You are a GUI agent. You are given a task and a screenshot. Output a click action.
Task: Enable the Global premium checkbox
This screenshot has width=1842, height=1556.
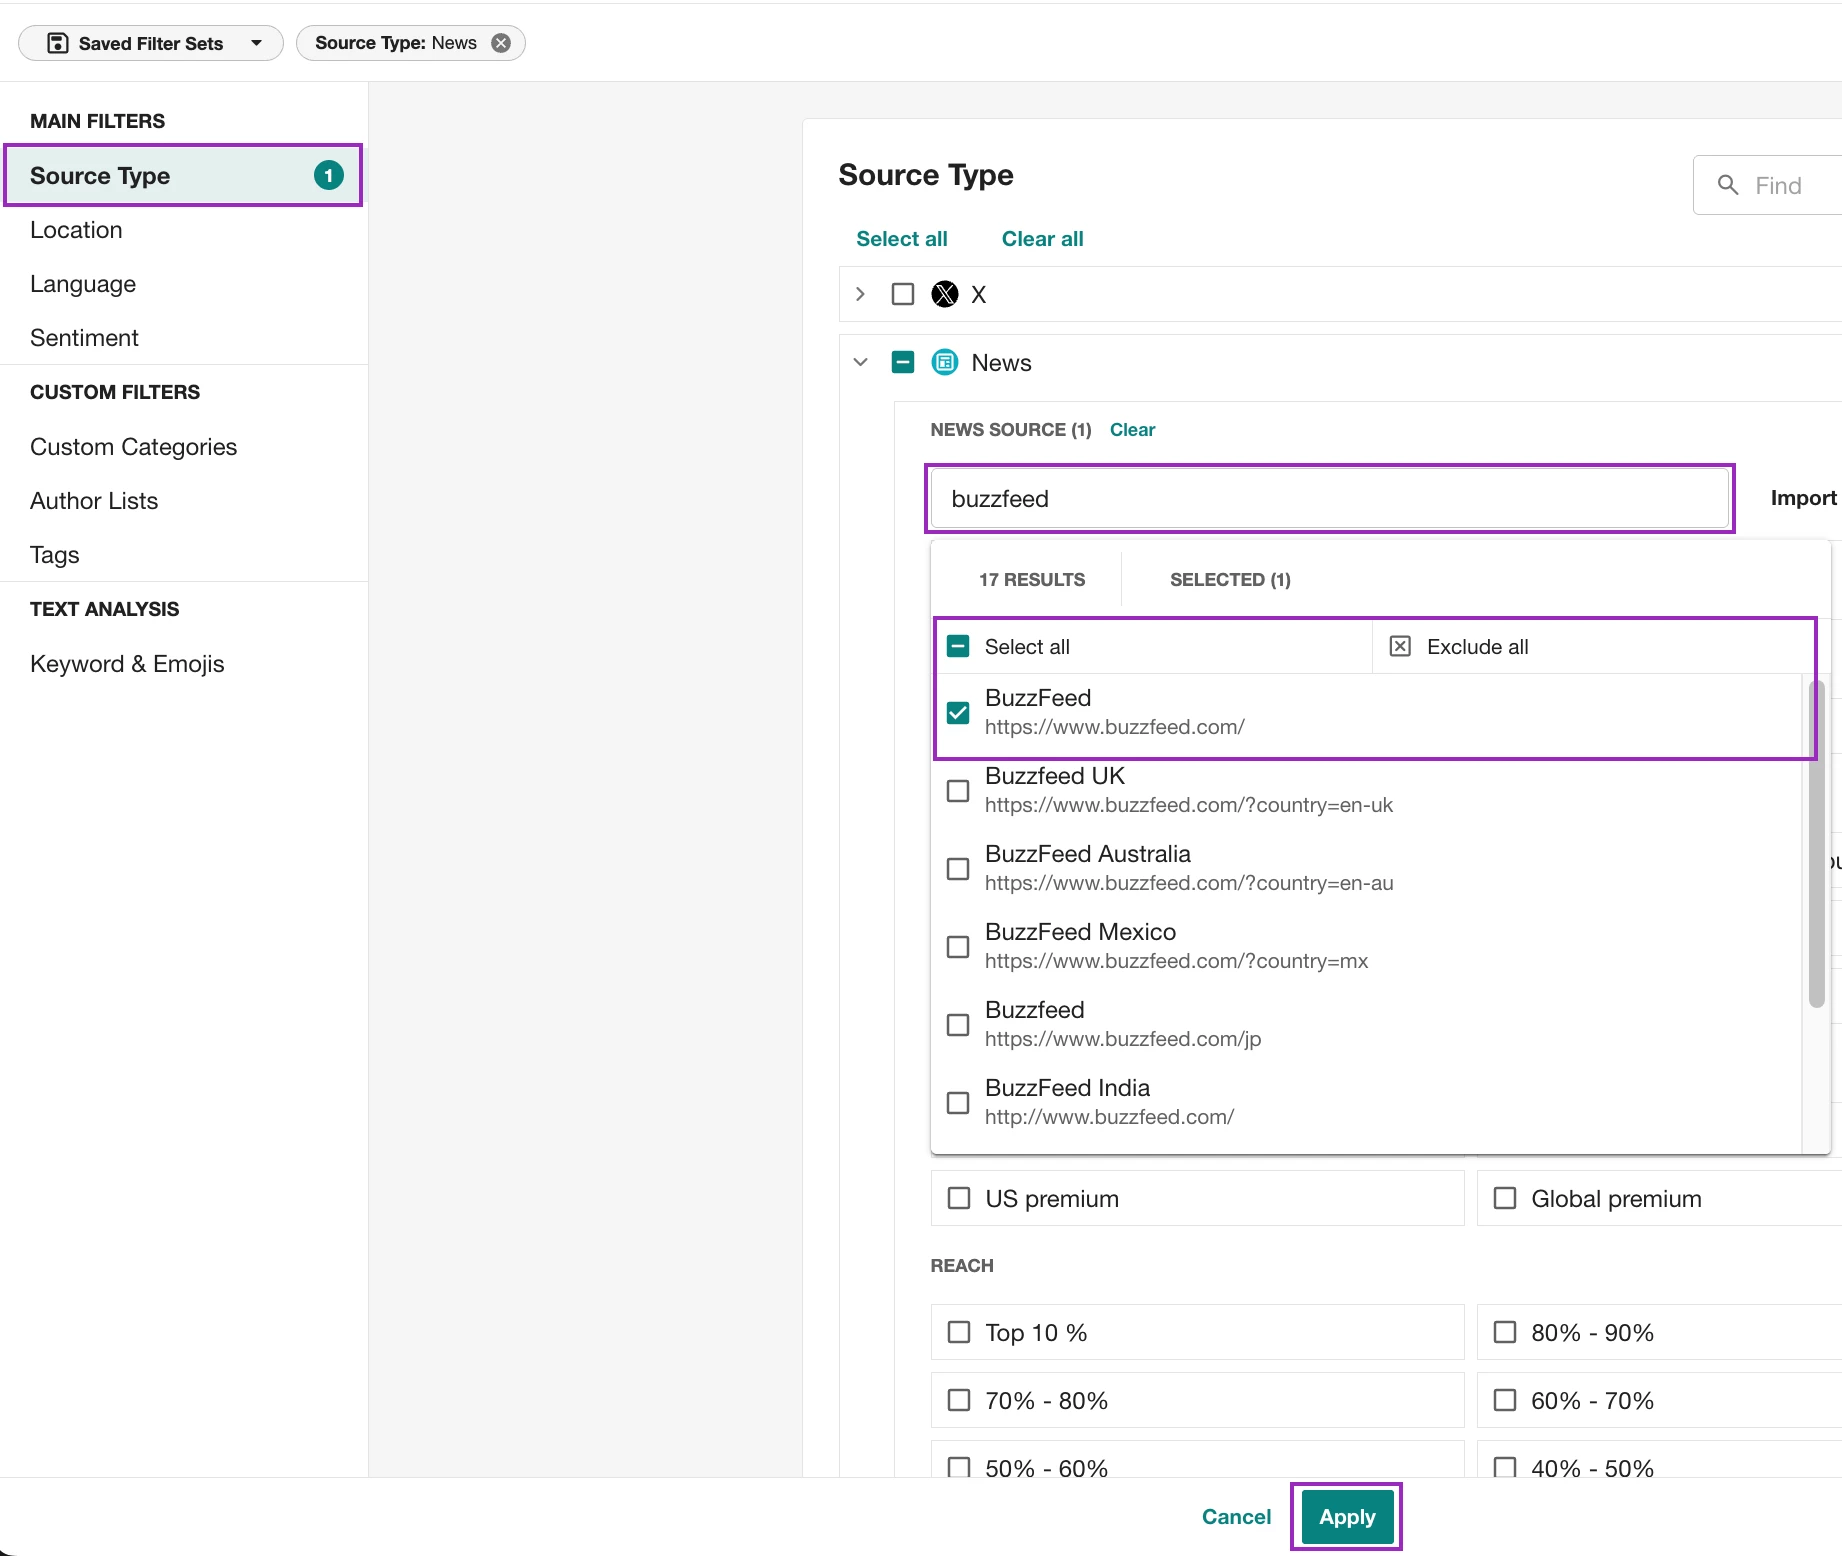pyautogui.click(x=1505, y=1198)
